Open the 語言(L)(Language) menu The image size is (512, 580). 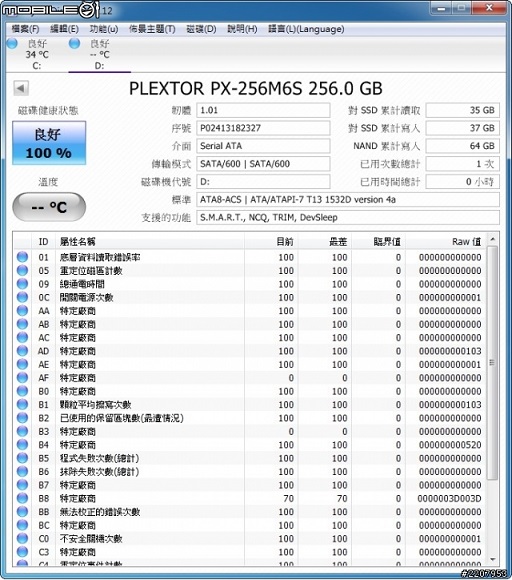tap(306, 29)
